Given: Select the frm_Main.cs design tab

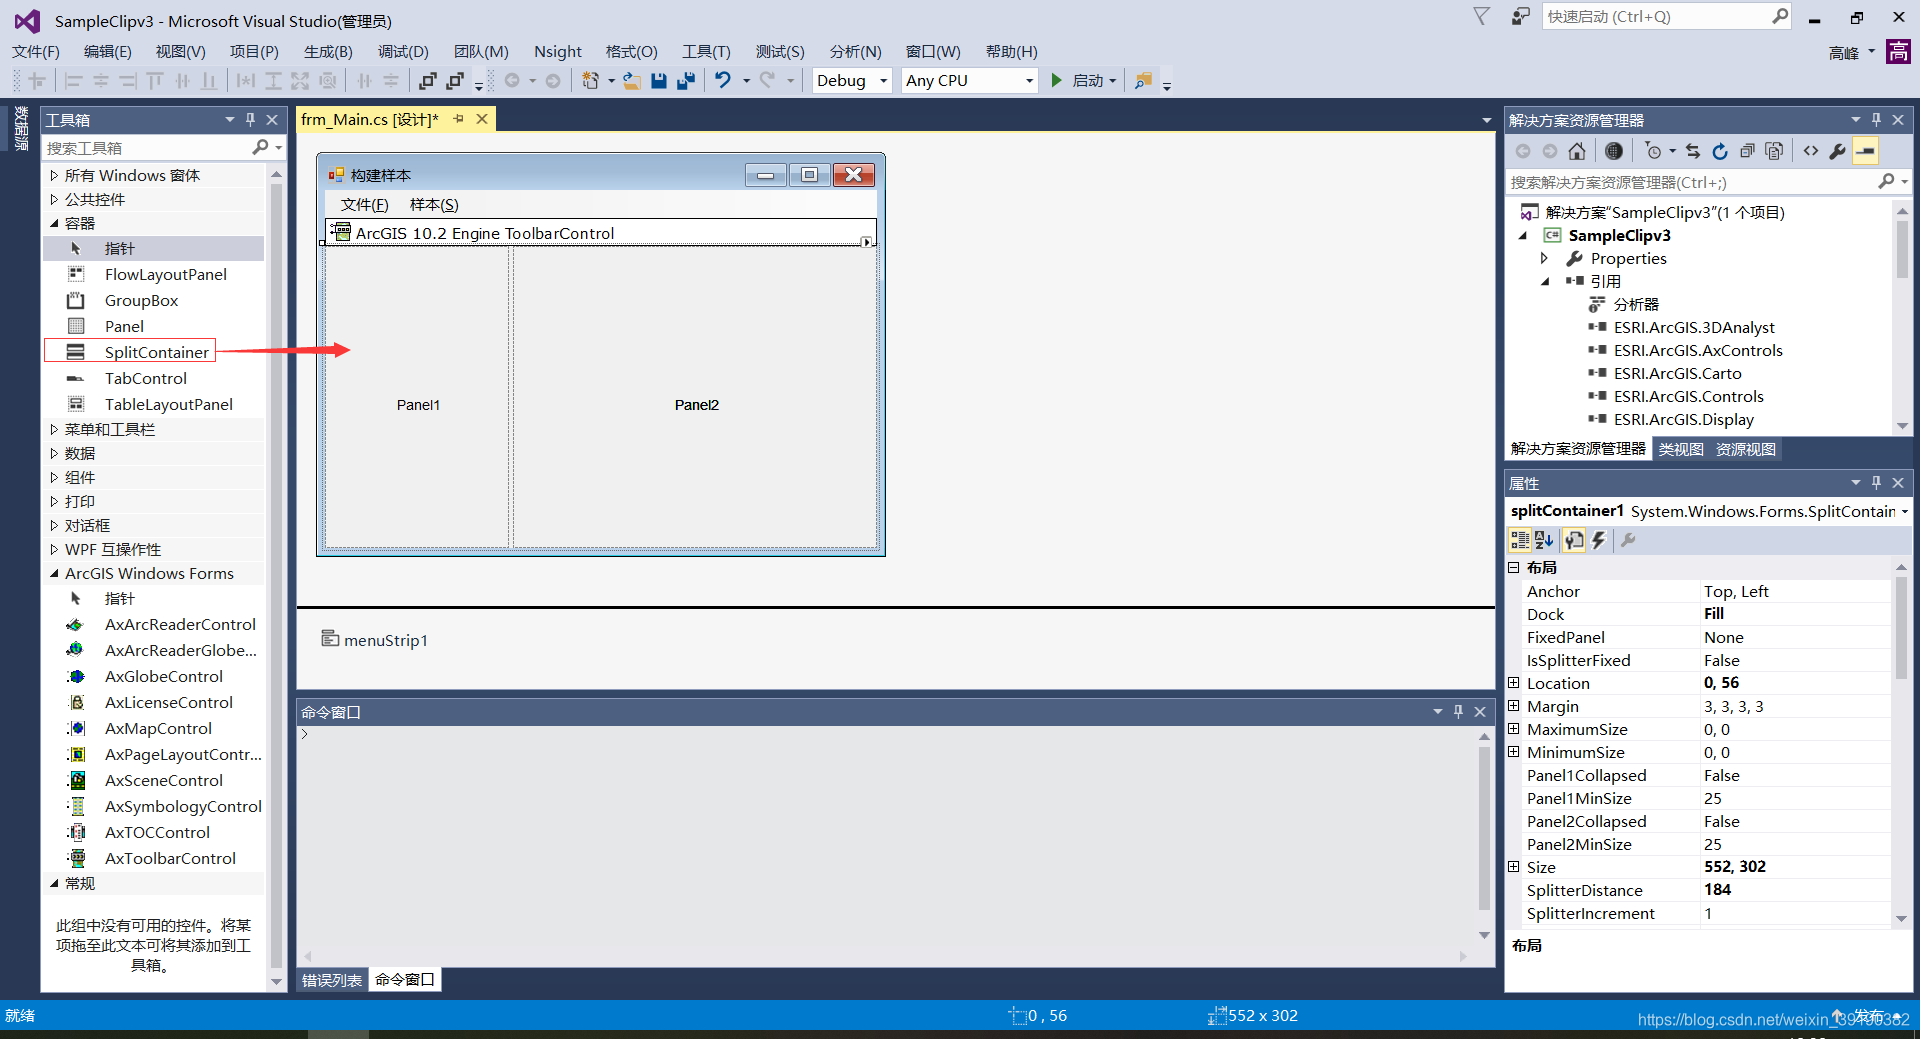Looking at the screenshot, I should (369, 119).
